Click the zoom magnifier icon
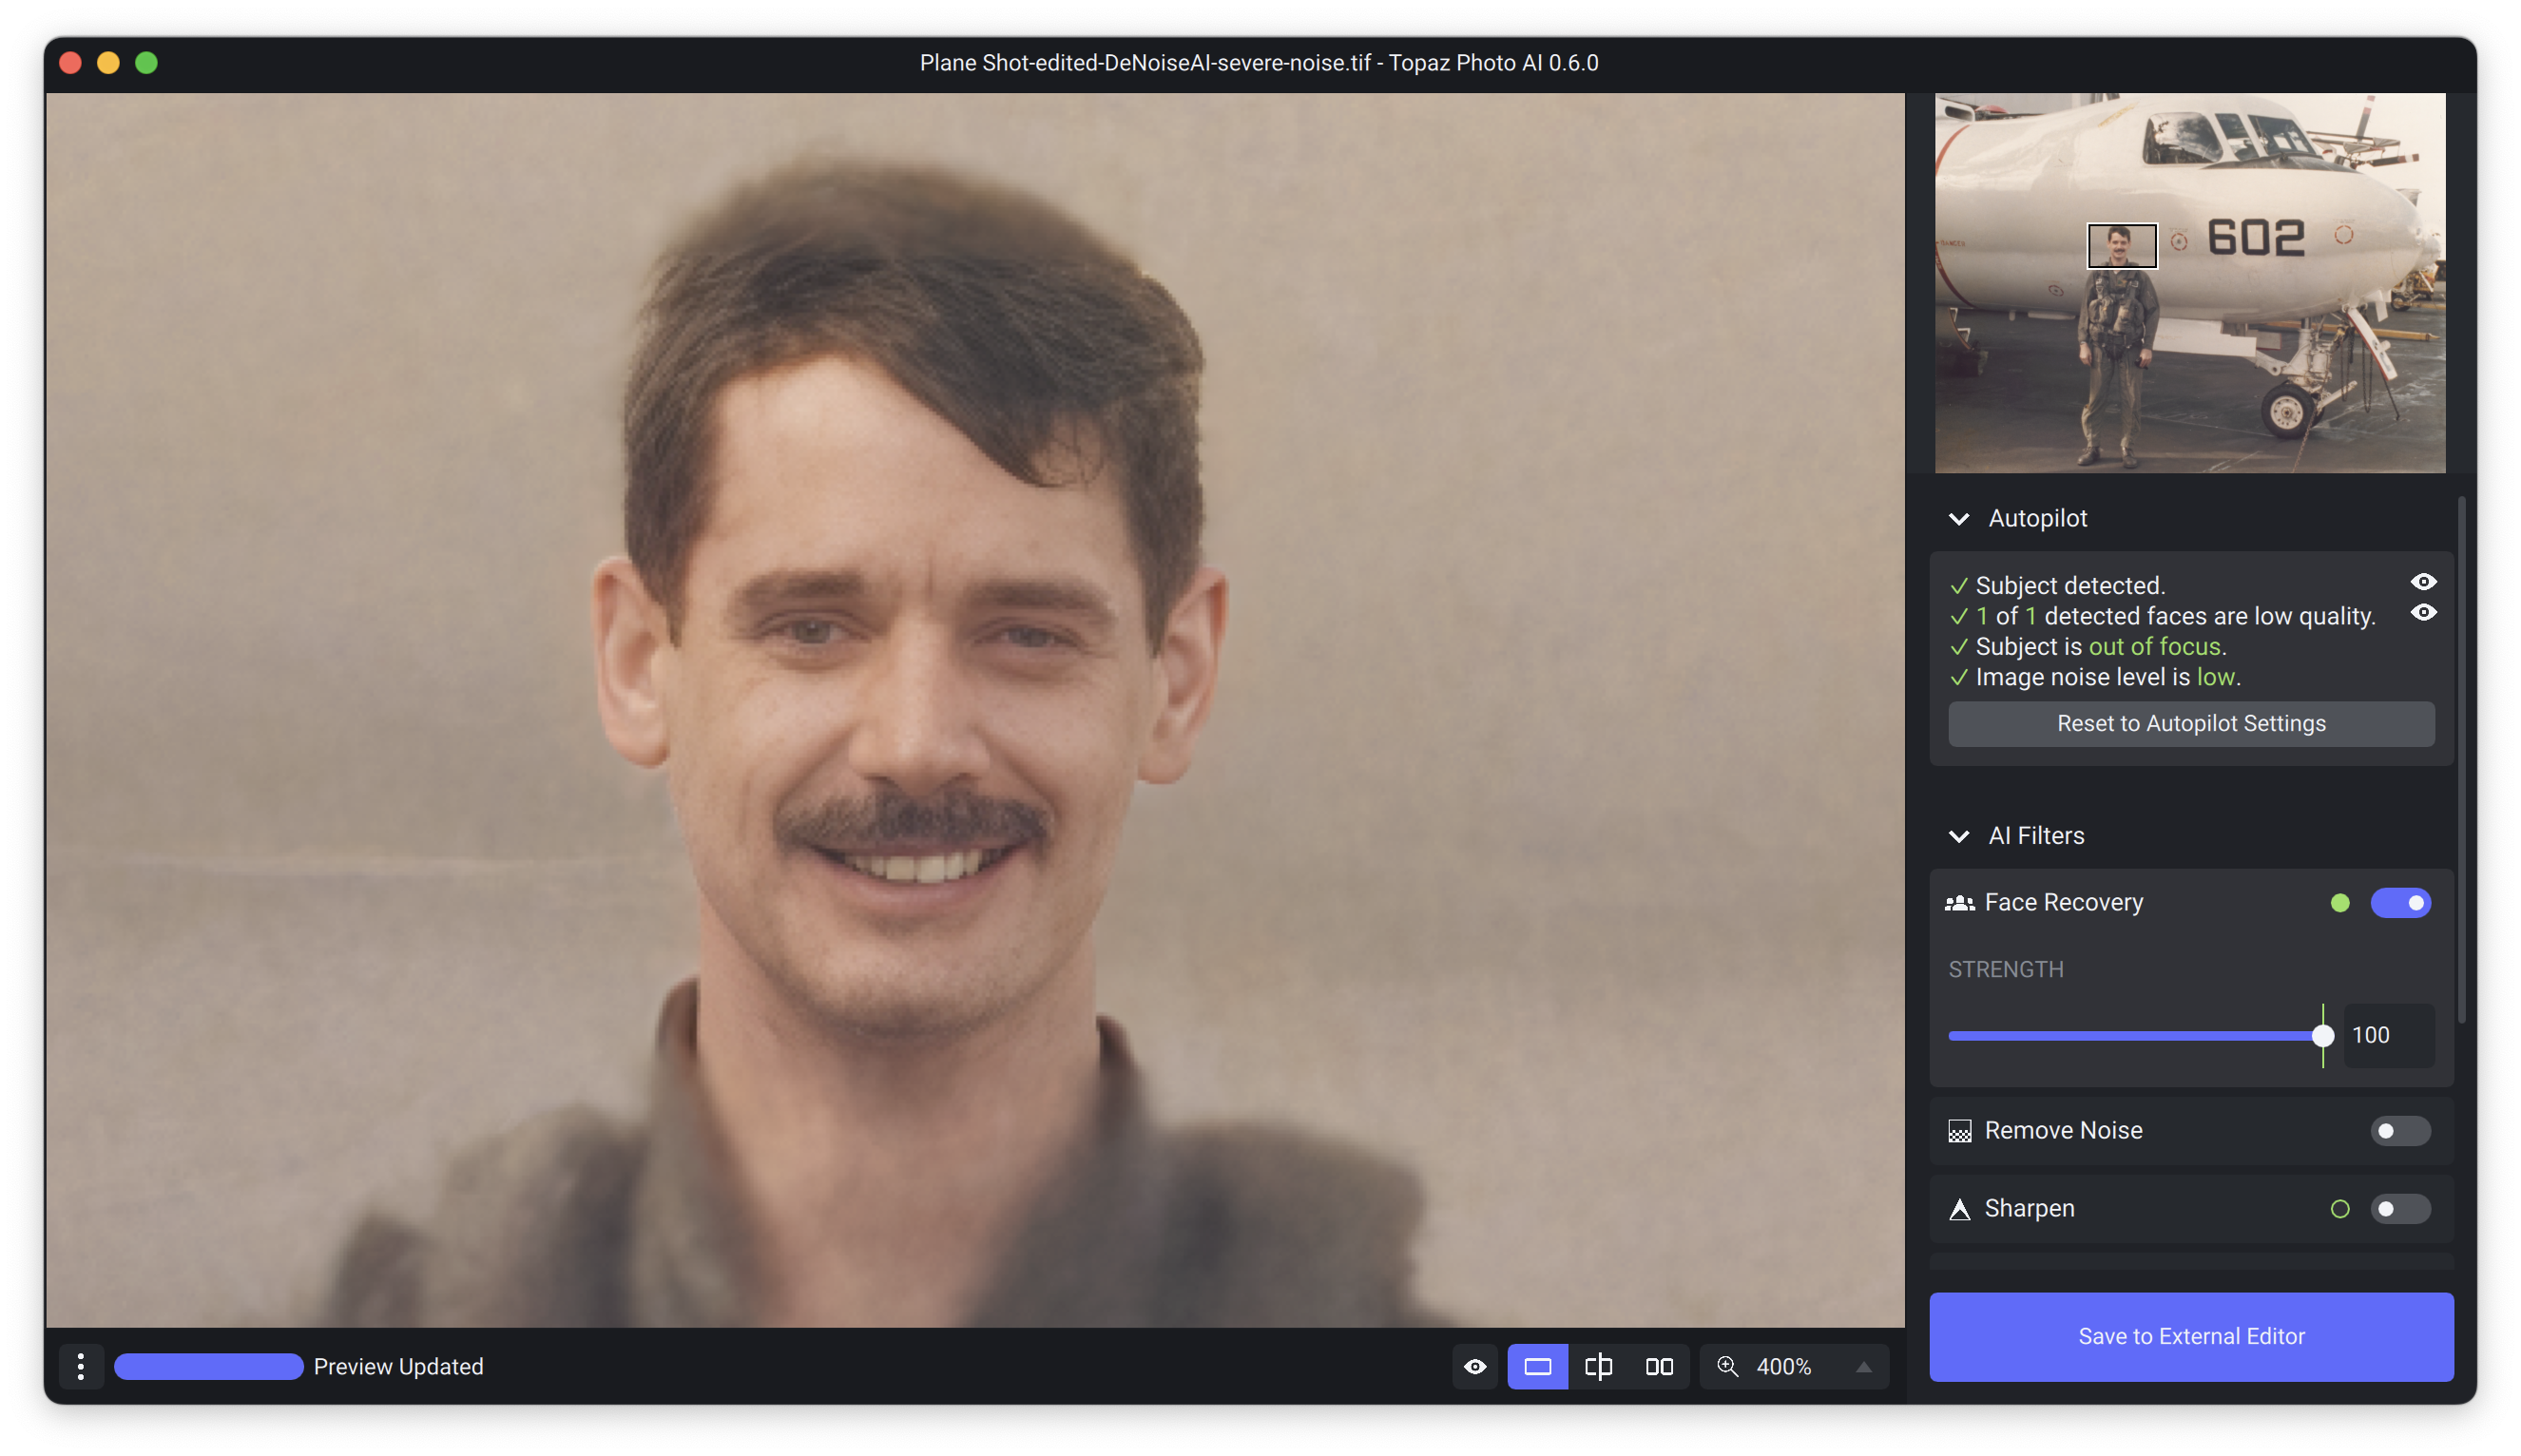Screen dimensions: 2521x1456 (x=1727, y=1366)
